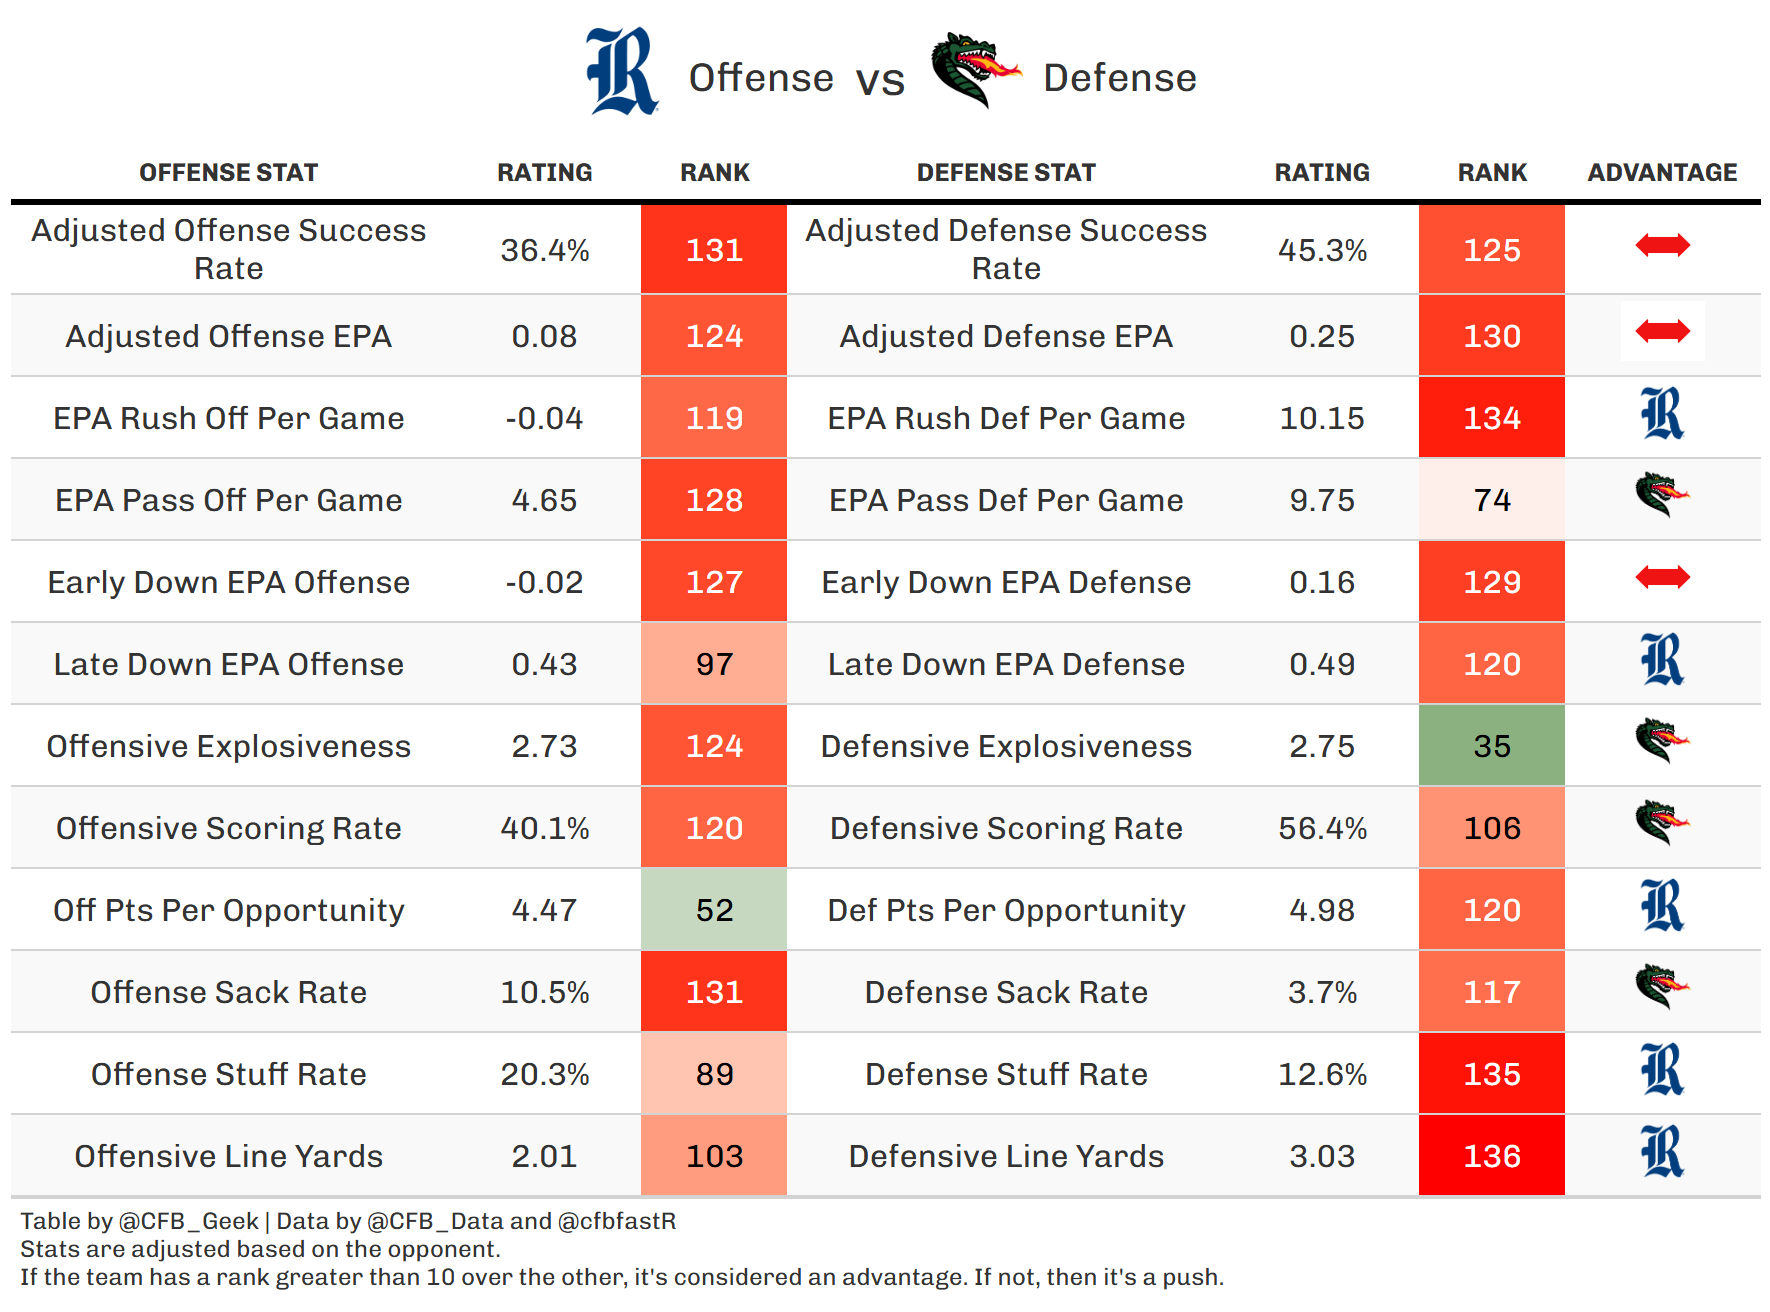
Task: Click the dragon logo in the Scoring Rate row
Action: [1662, 823]
